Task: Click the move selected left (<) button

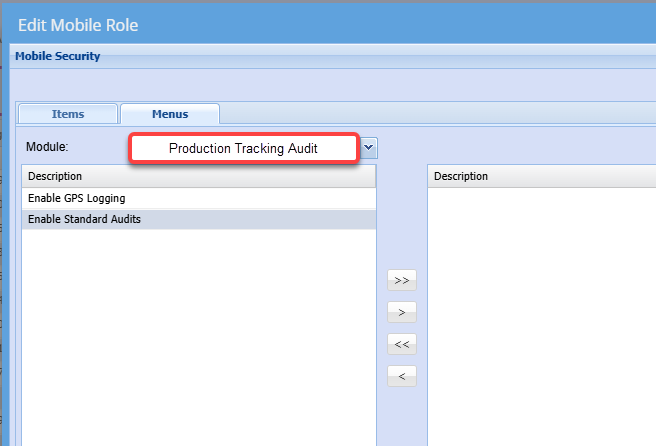Action: click(x=401, y=377)
